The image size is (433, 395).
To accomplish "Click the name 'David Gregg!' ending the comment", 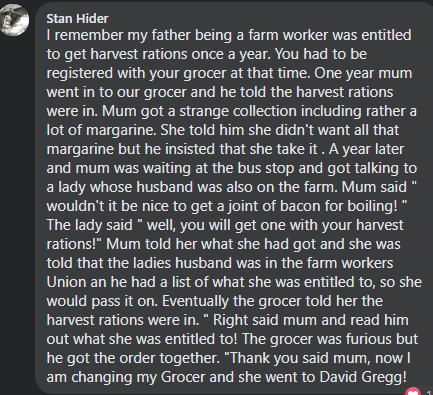I will pyautogui.click(x=363, y=377).
